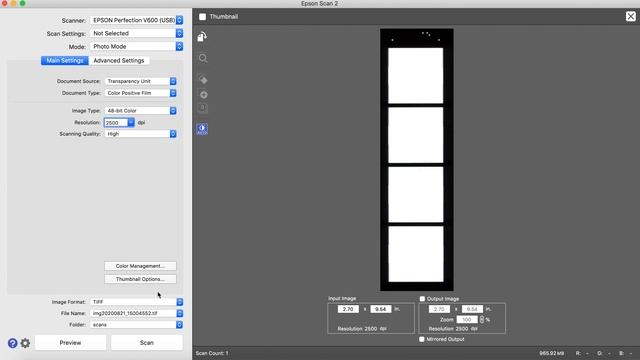Click the Preview button
The height and width of the screenshot is (360, 640).
[70, 343]
